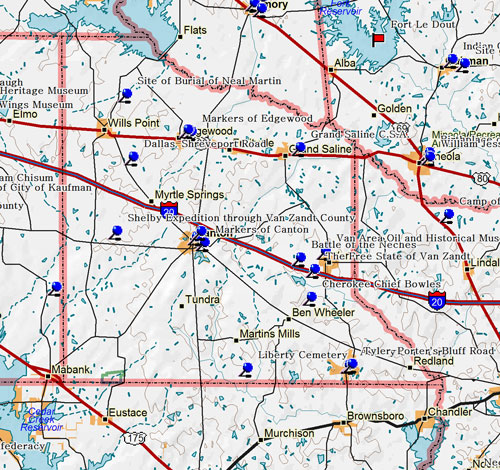
Task: Click the 'Martins Mills' town label
Action: 270,334
